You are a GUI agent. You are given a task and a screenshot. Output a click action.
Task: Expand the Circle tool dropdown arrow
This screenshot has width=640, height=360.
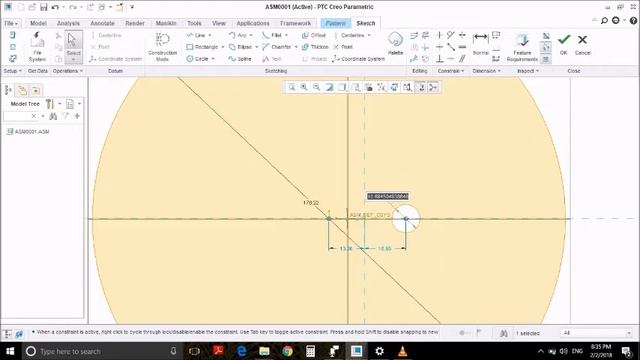213,59
